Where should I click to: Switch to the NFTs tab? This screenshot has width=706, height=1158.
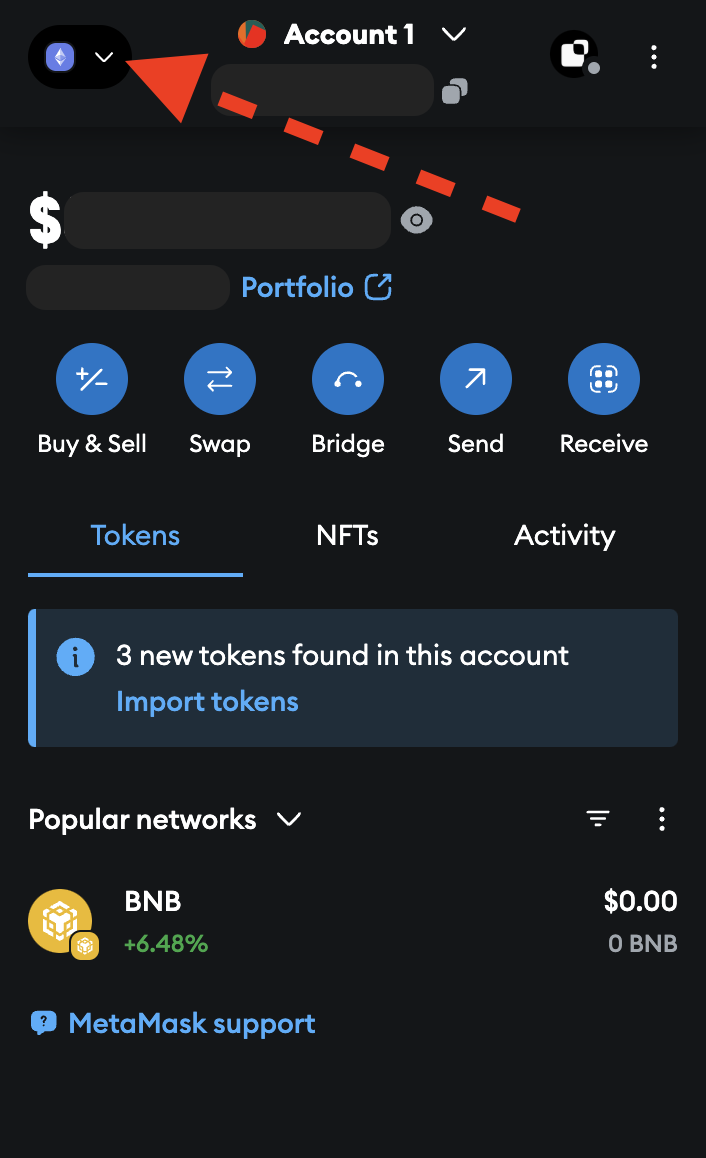[347, 536]
